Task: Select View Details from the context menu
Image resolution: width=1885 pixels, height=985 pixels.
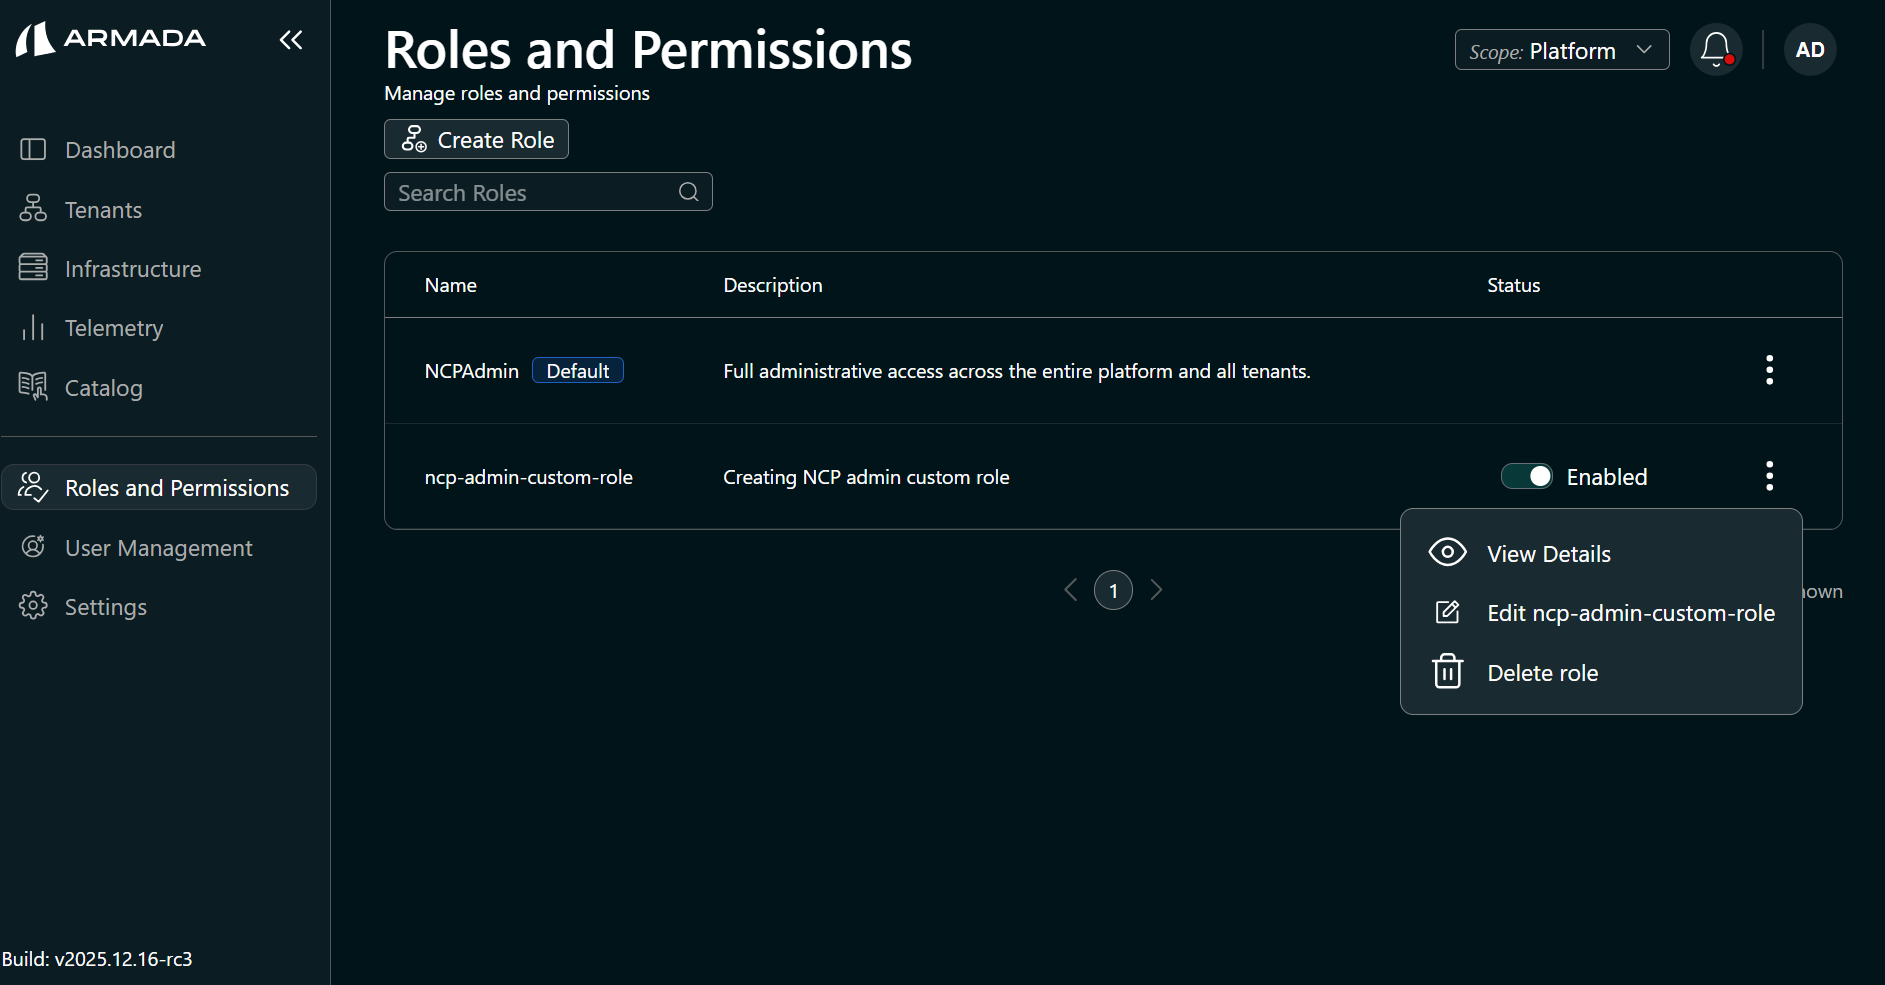Action: [x=1548, y=553]
